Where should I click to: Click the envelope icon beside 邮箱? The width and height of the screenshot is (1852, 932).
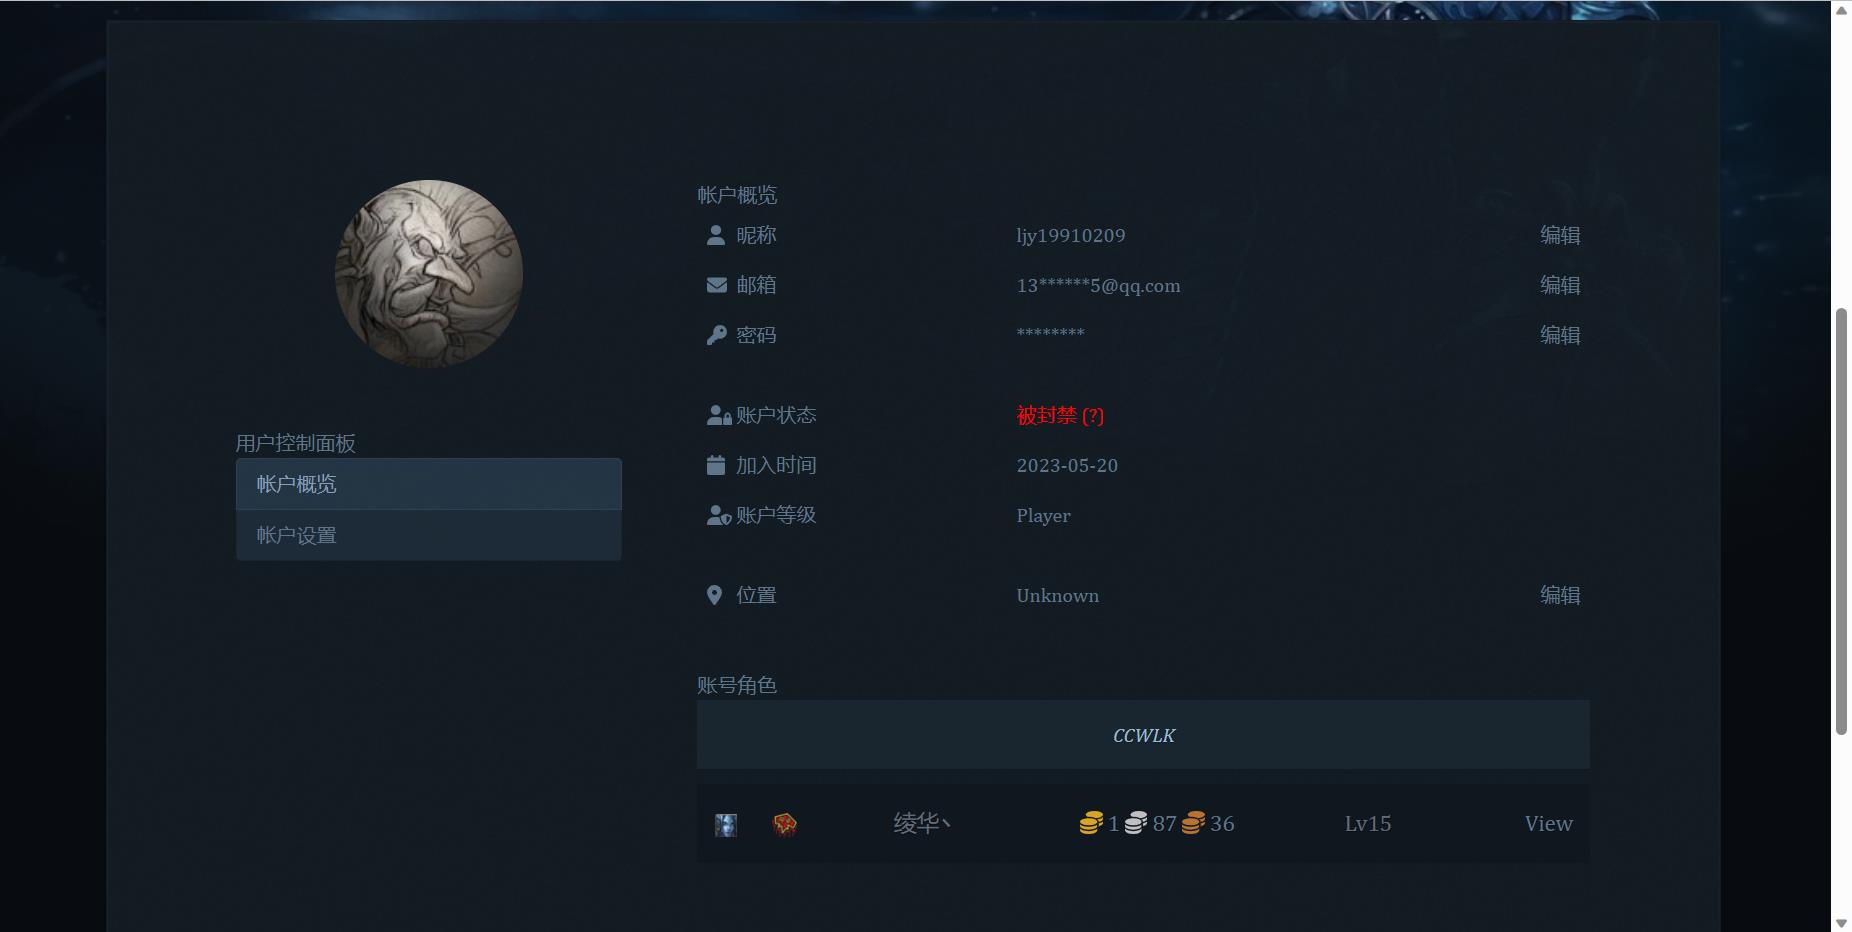click(715, 284)
